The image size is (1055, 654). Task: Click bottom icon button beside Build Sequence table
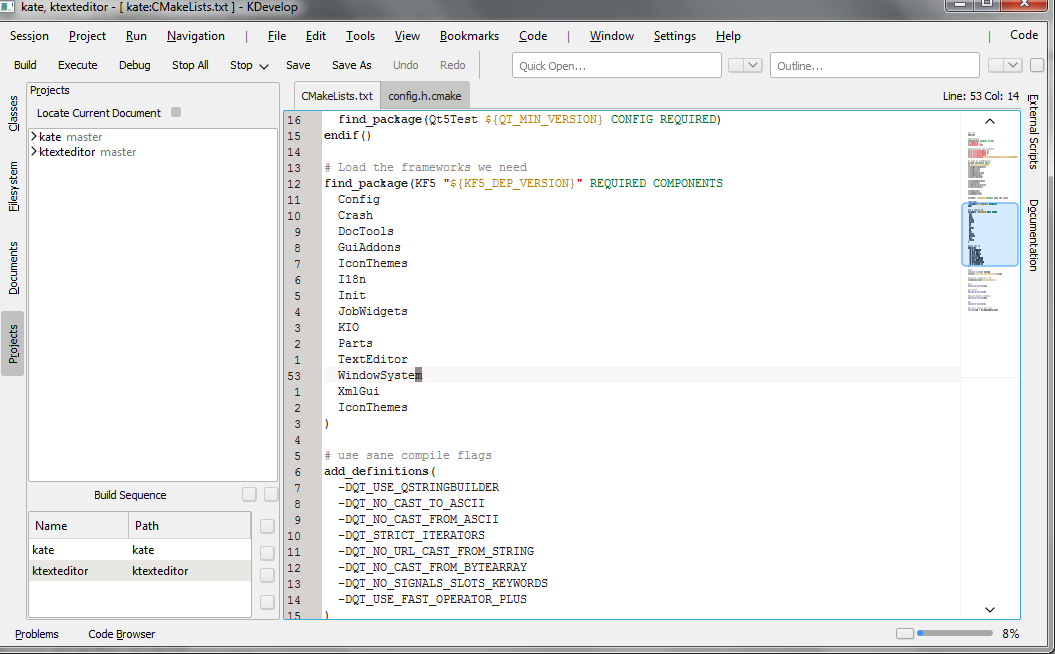[x=267, y=602]
